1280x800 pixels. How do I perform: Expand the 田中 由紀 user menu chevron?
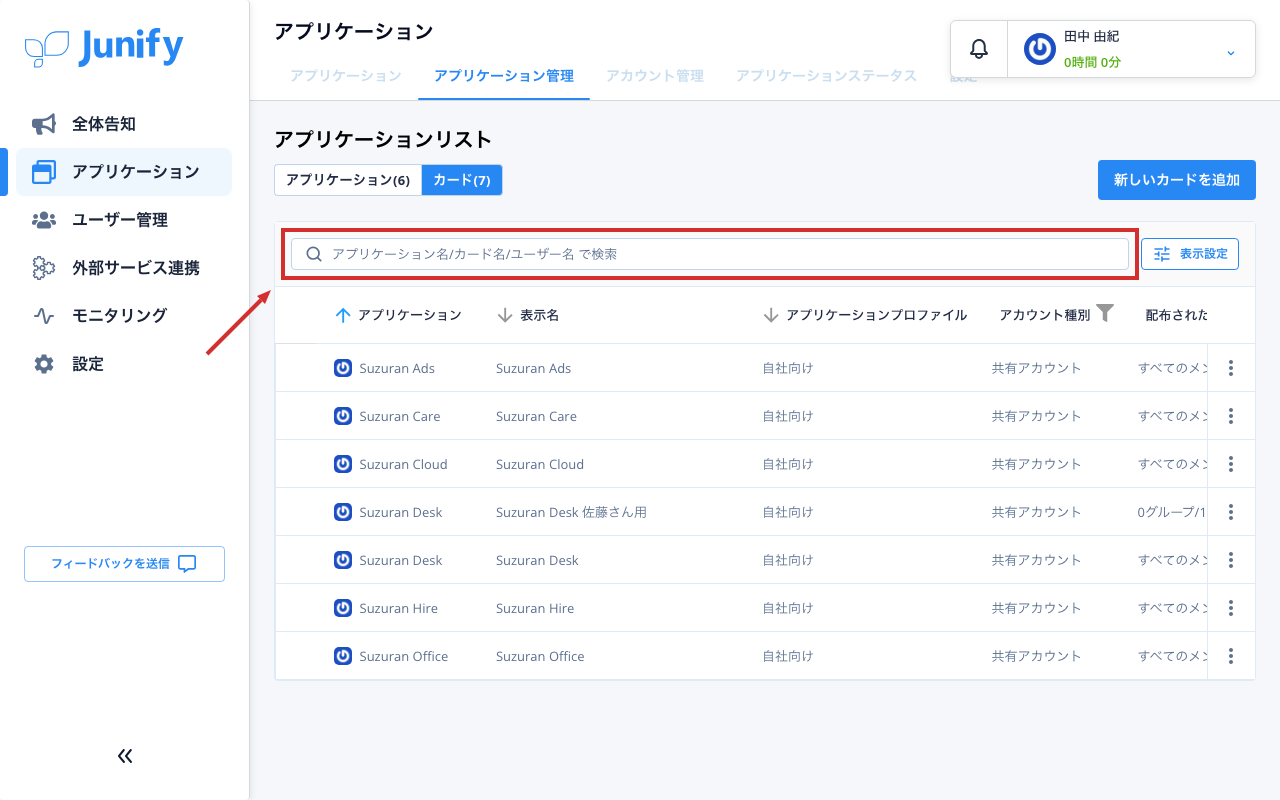(1231, 52)
